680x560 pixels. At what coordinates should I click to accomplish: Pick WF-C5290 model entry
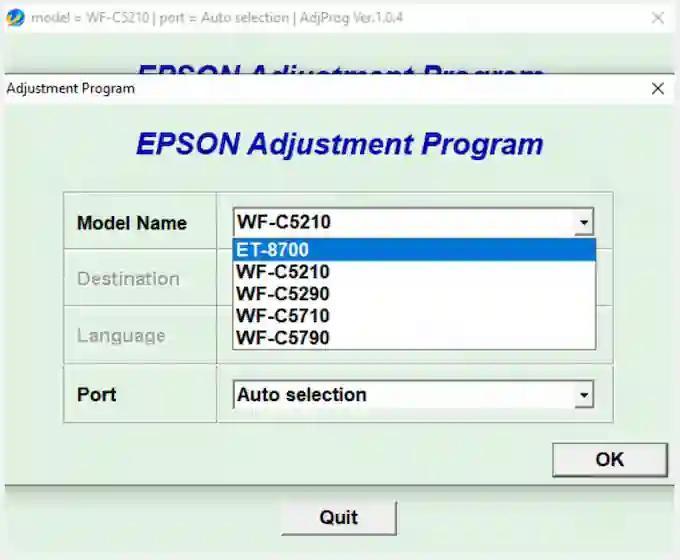tap(414, 294)
